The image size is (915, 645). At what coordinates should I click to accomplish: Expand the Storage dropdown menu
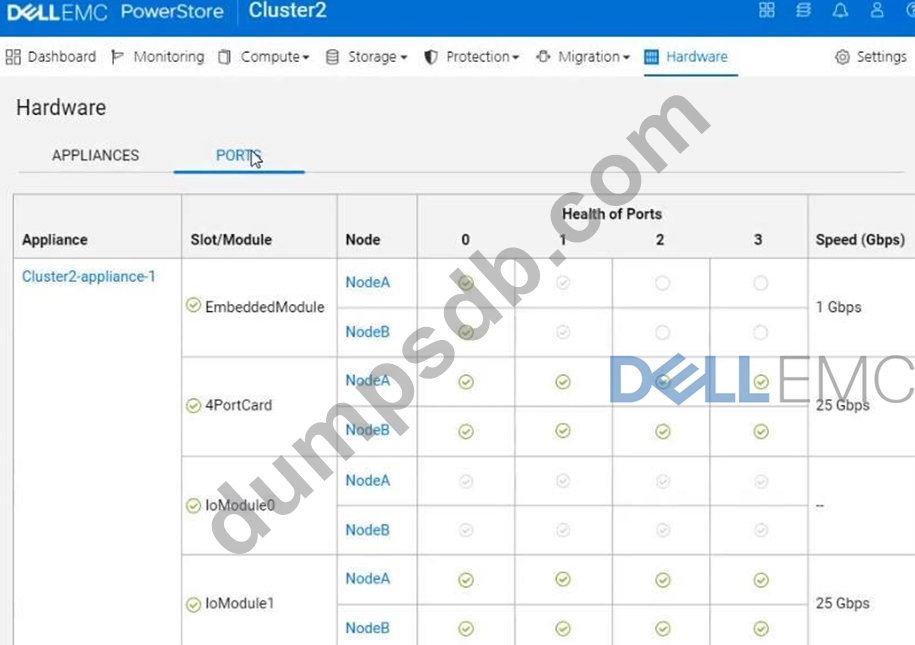pos(367,57)
